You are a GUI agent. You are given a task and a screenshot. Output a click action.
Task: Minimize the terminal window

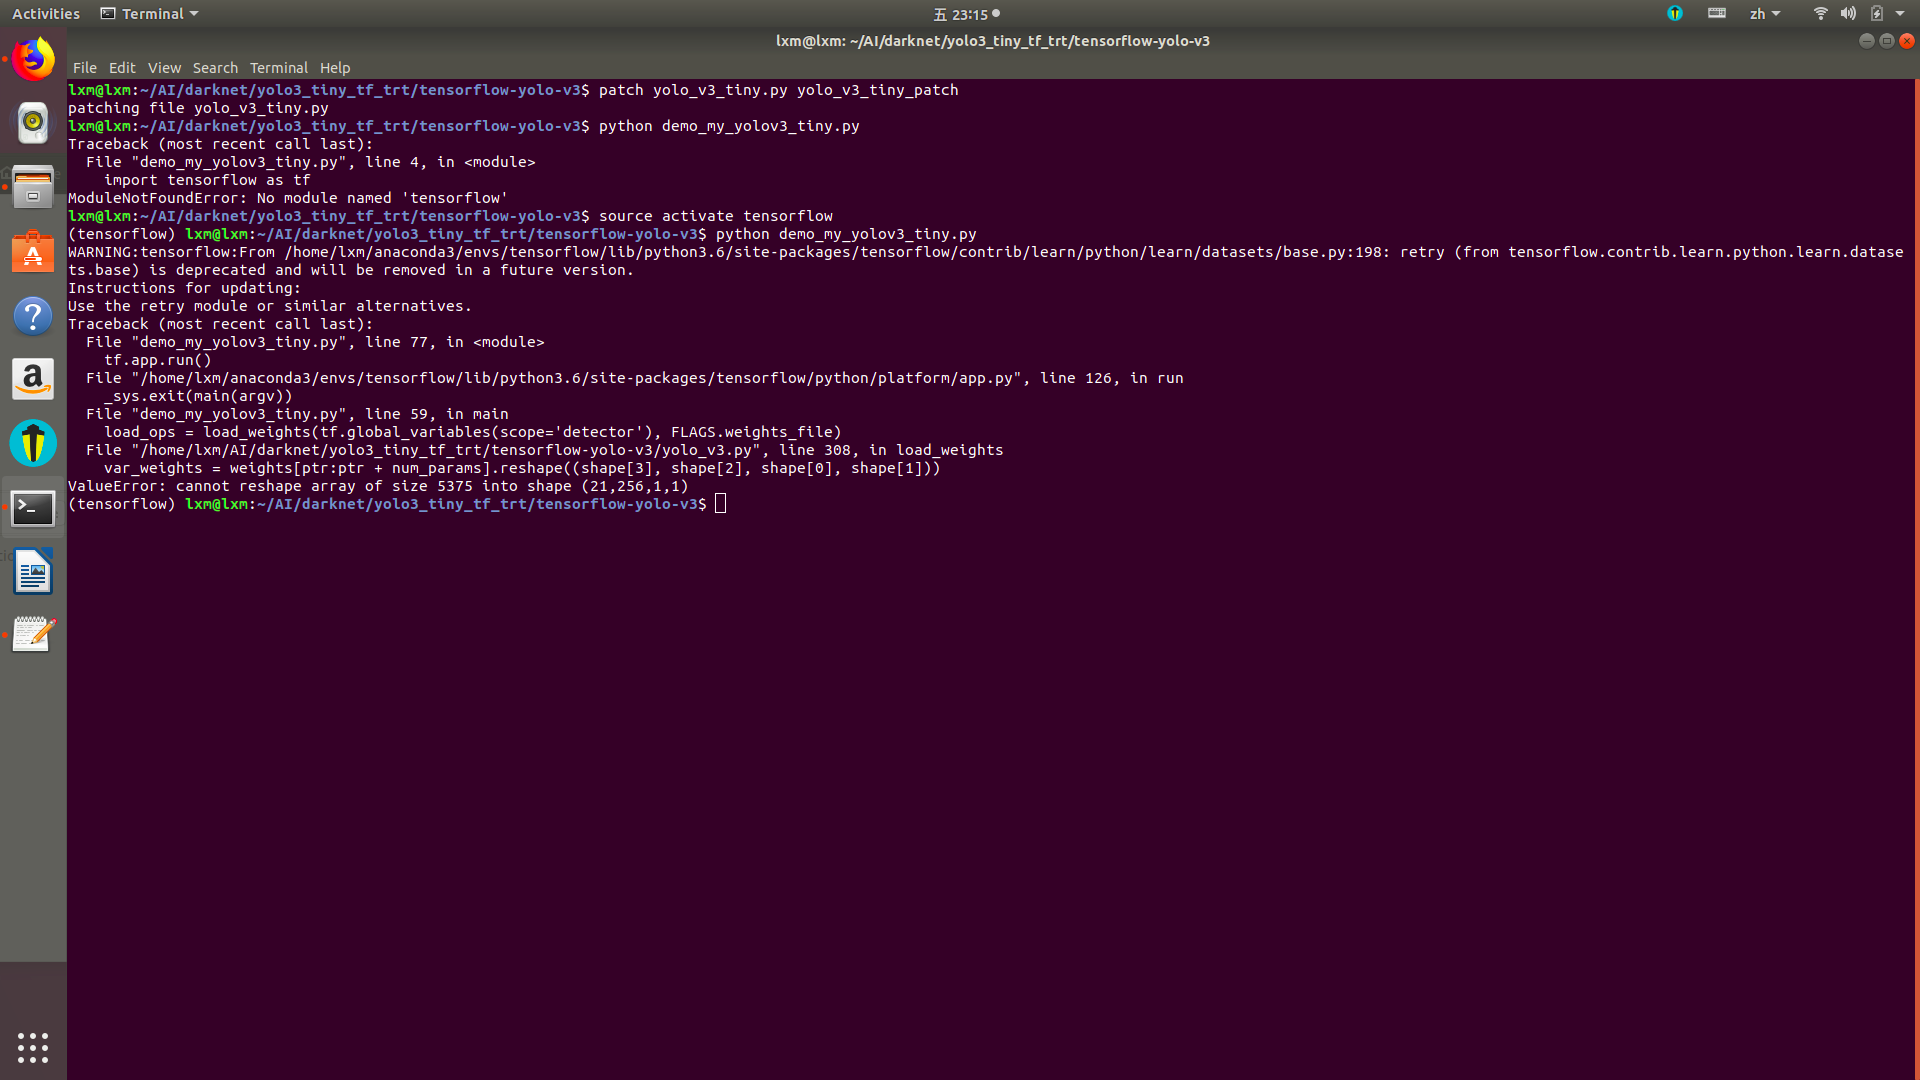pyautogui.click(x=1866, y=41)
